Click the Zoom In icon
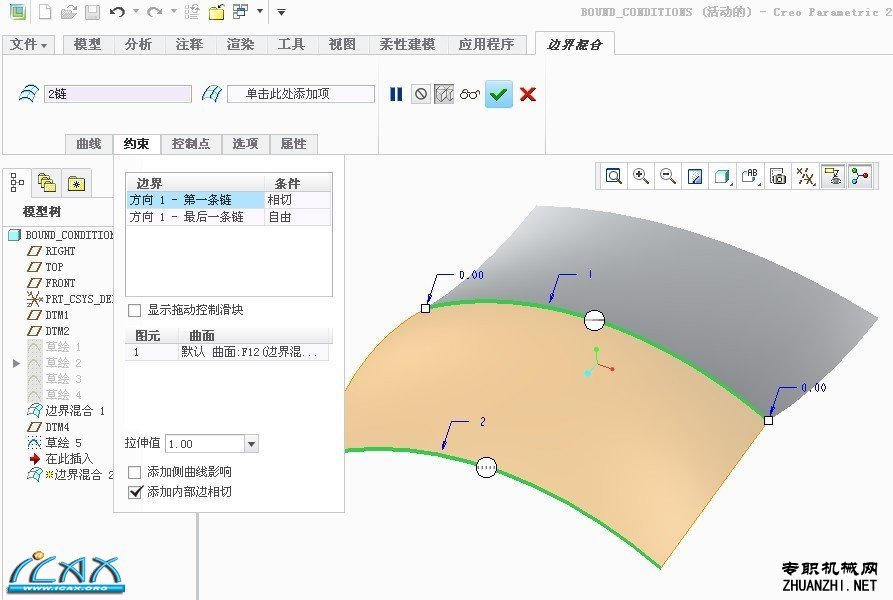This screenshot has width=893, height=600. tap(641, 176)
